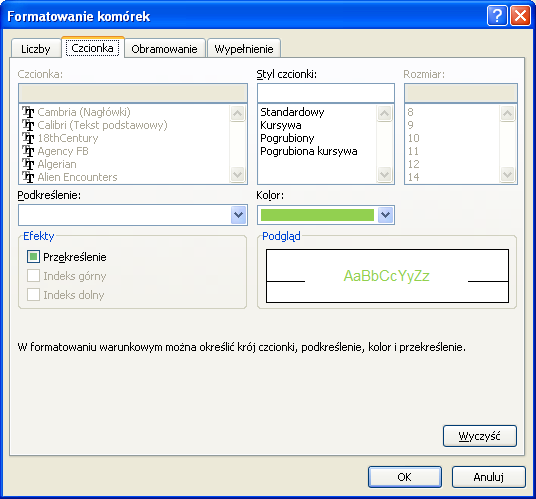Image resolution: width=536 pixels, height=499 pixels.
Task: Click the size list scroll up arrow
Action: [x=508, y=113]
